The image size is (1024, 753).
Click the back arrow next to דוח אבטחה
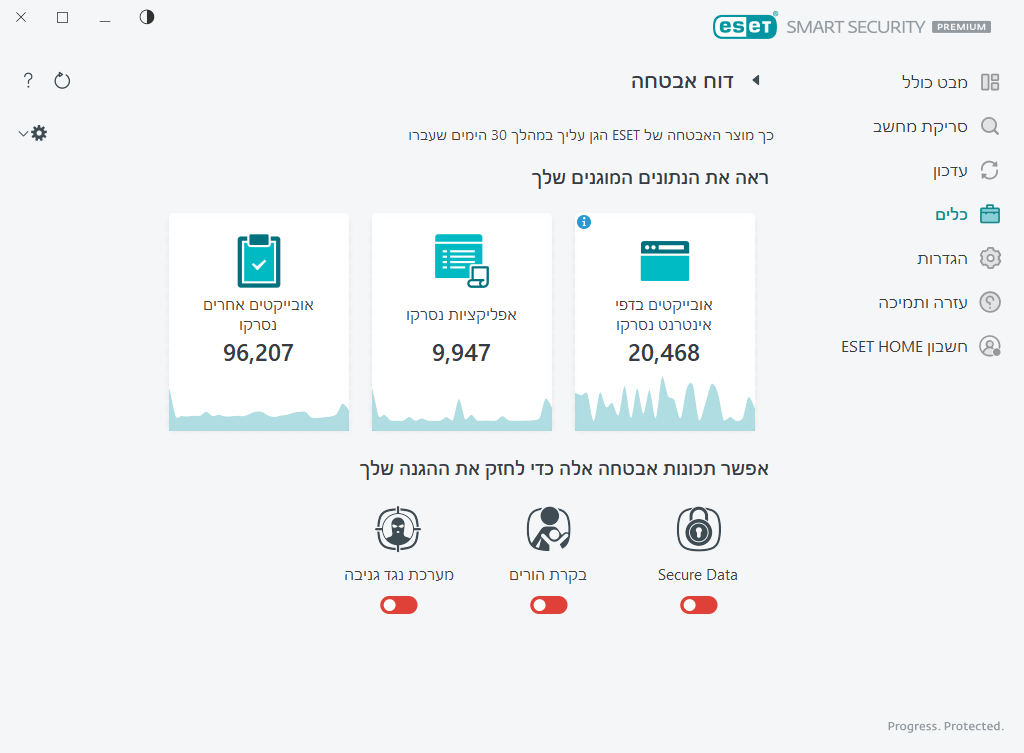pyautogui.click(x=756, y=81)
